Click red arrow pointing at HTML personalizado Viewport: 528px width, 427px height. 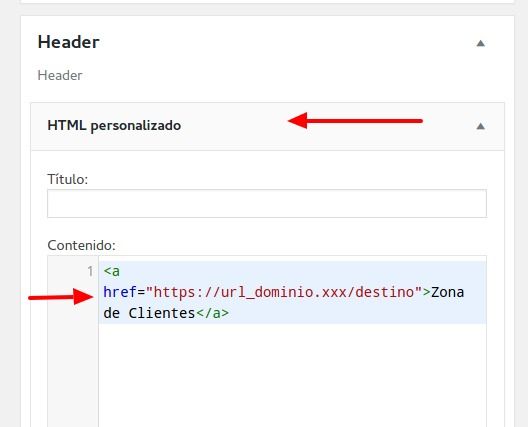[x=355, y=121]
